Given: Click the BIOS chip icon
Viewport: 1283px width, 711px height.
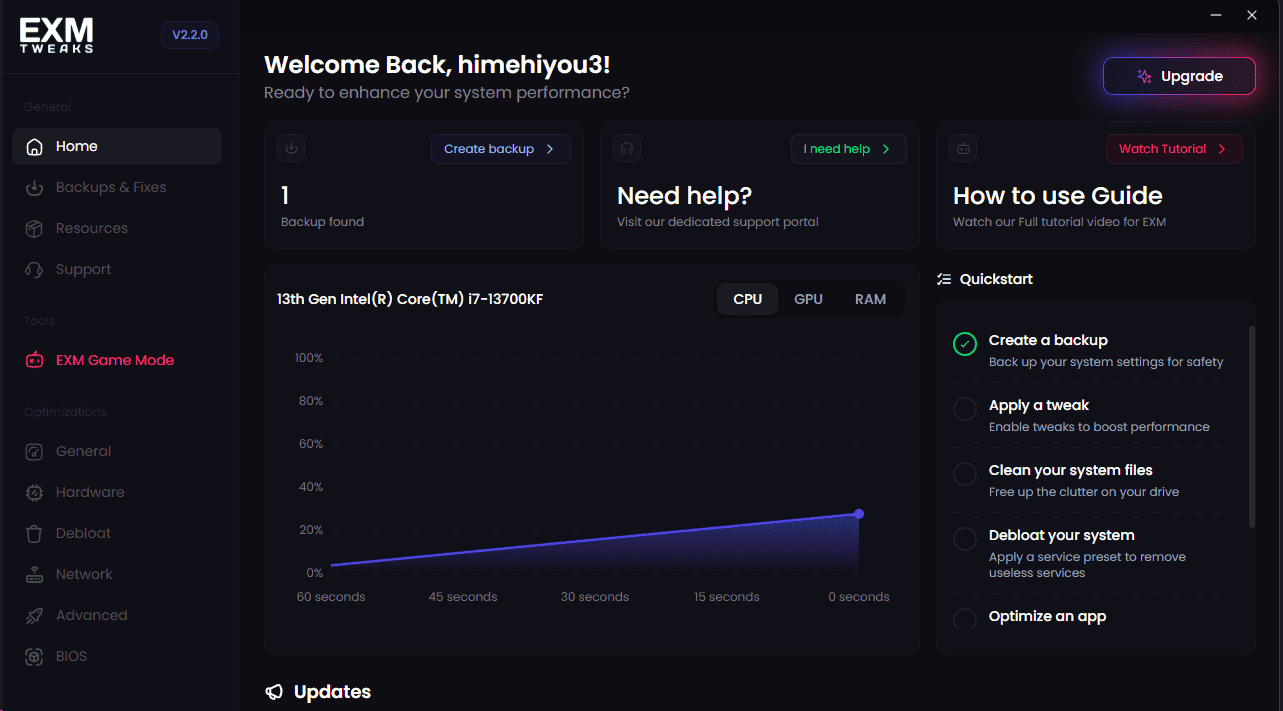Looking at the screenshot, I should pyautogui.click(x=35, y=657).
